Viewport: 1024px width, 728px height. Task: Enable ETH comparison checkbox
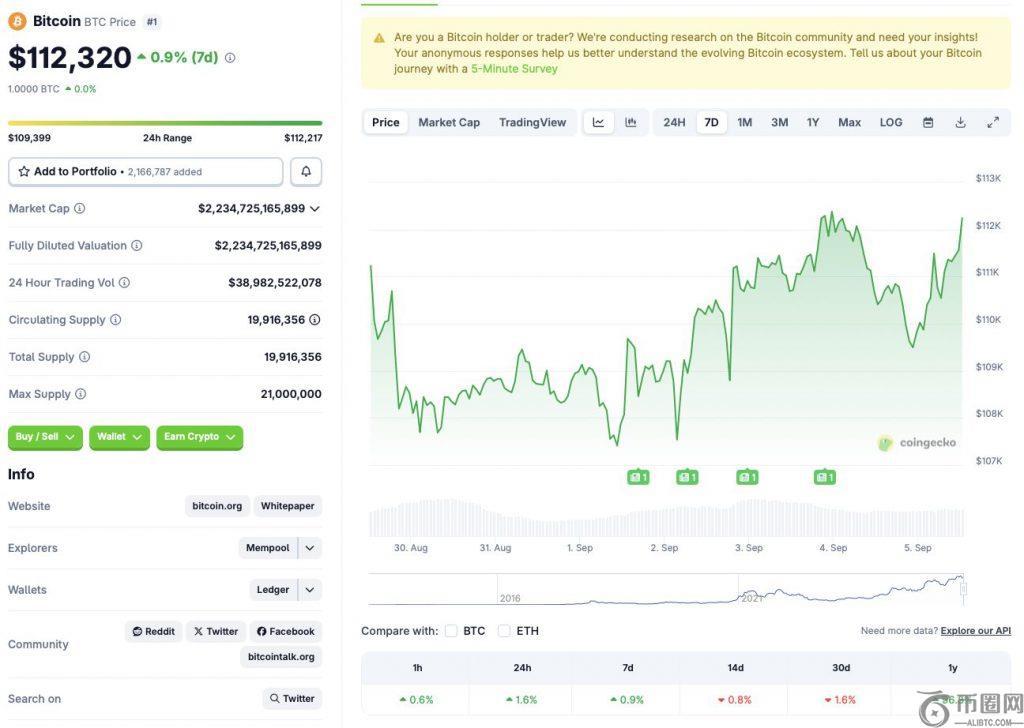tap(504, 631)
